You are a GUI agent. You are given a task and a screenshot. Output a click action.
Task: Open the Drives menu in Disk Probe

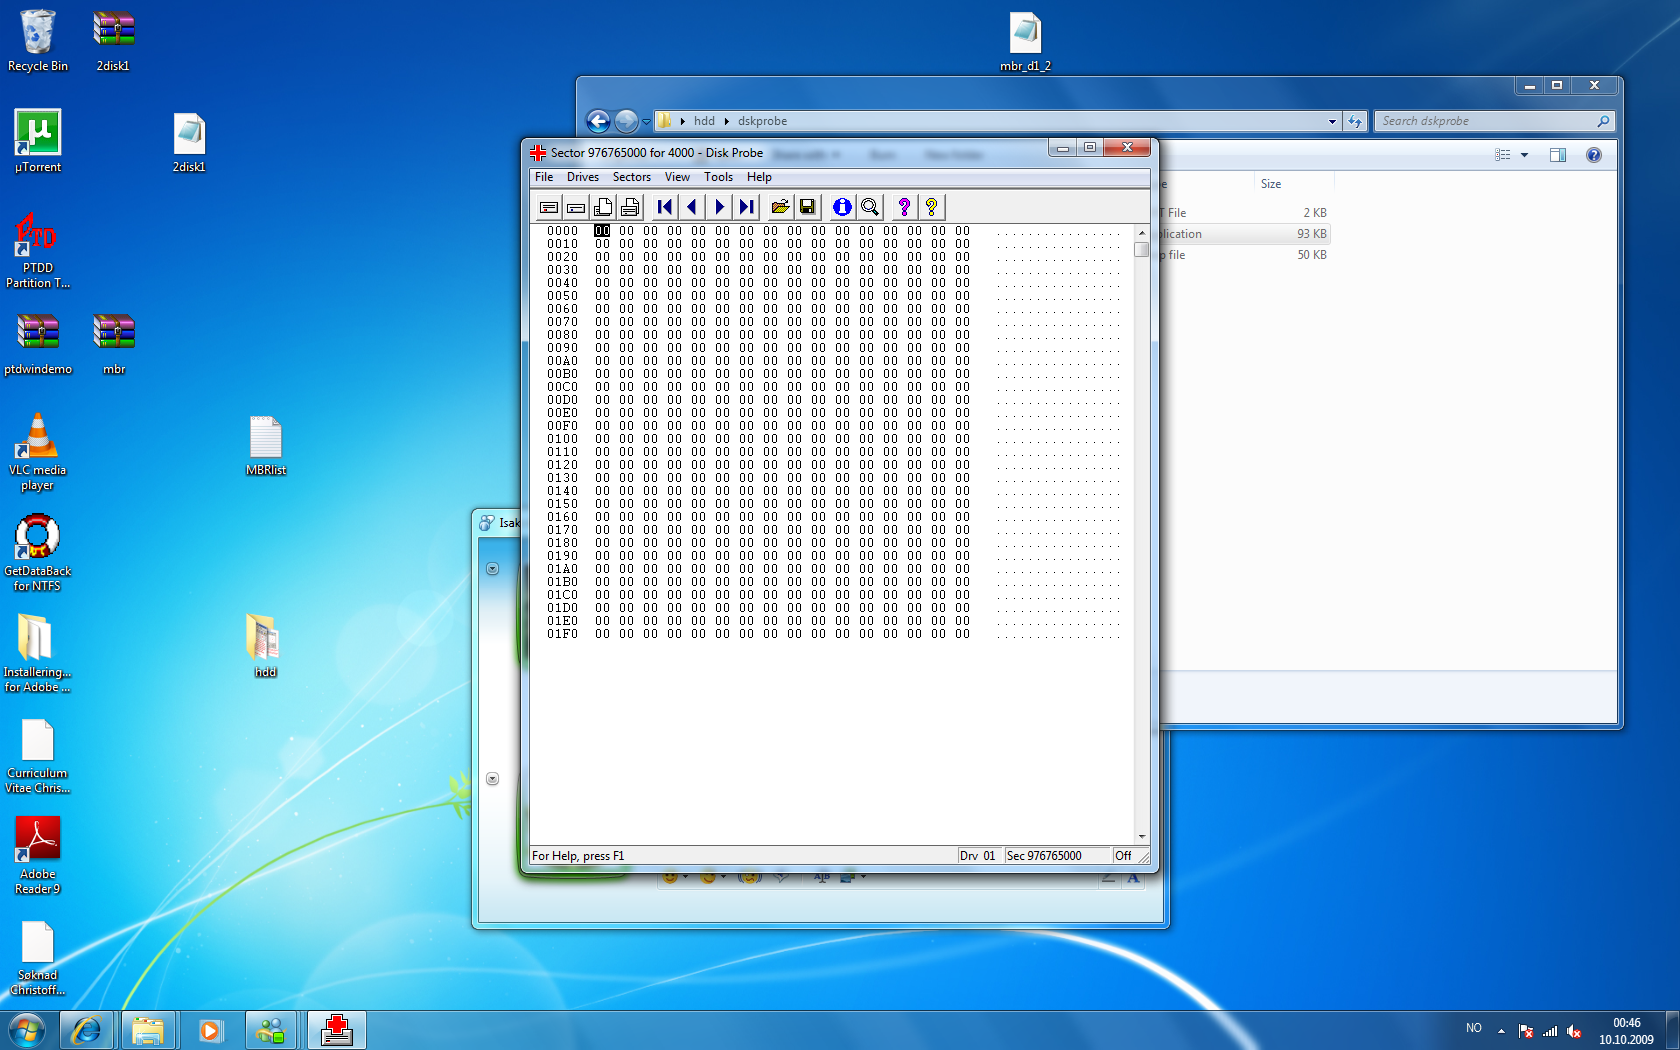pos(583,177)
